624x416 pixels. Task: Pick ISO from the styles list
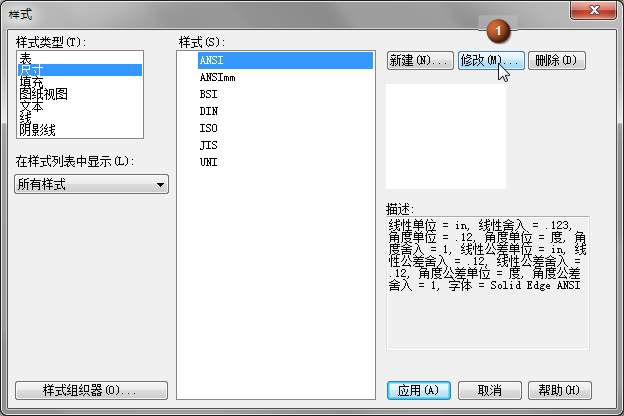(x=208, y=128)
